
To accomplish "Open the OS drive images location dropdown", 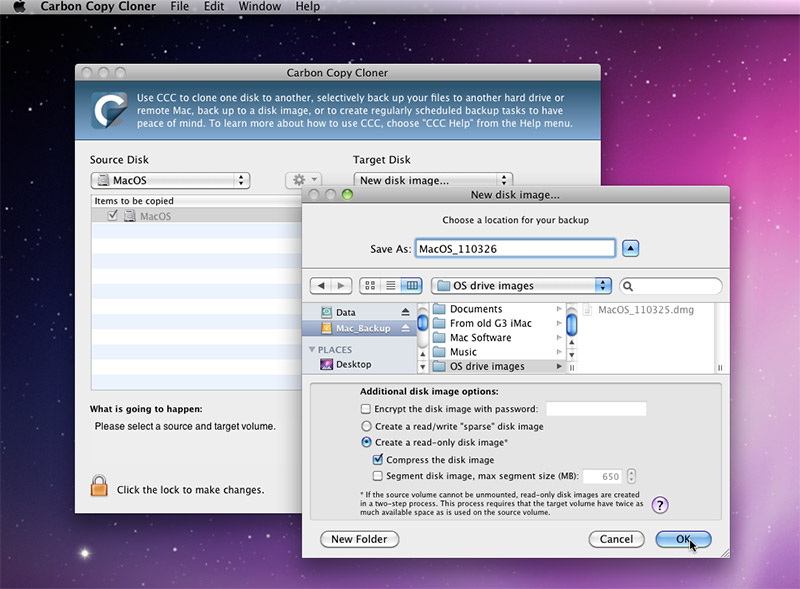I will pos(521,286).
